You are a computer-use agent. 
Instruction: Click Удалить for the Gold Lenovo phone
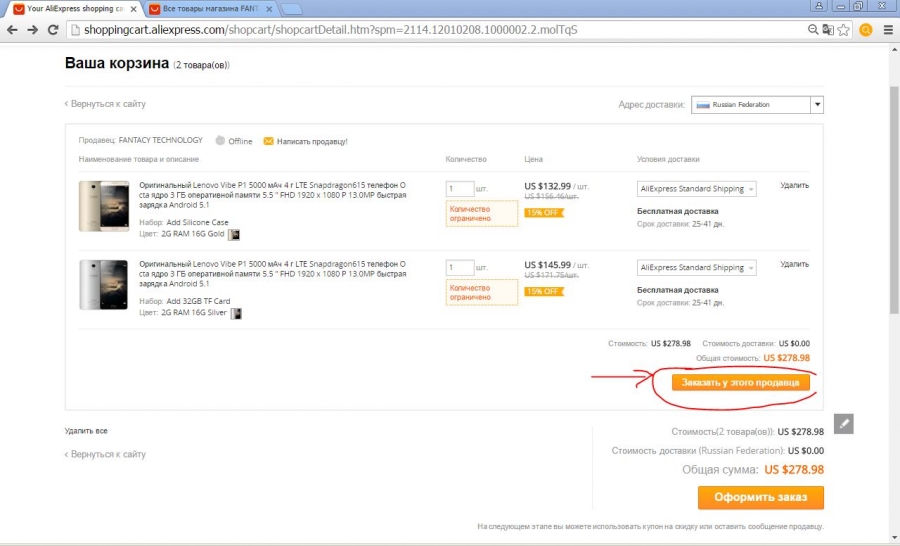794,185
